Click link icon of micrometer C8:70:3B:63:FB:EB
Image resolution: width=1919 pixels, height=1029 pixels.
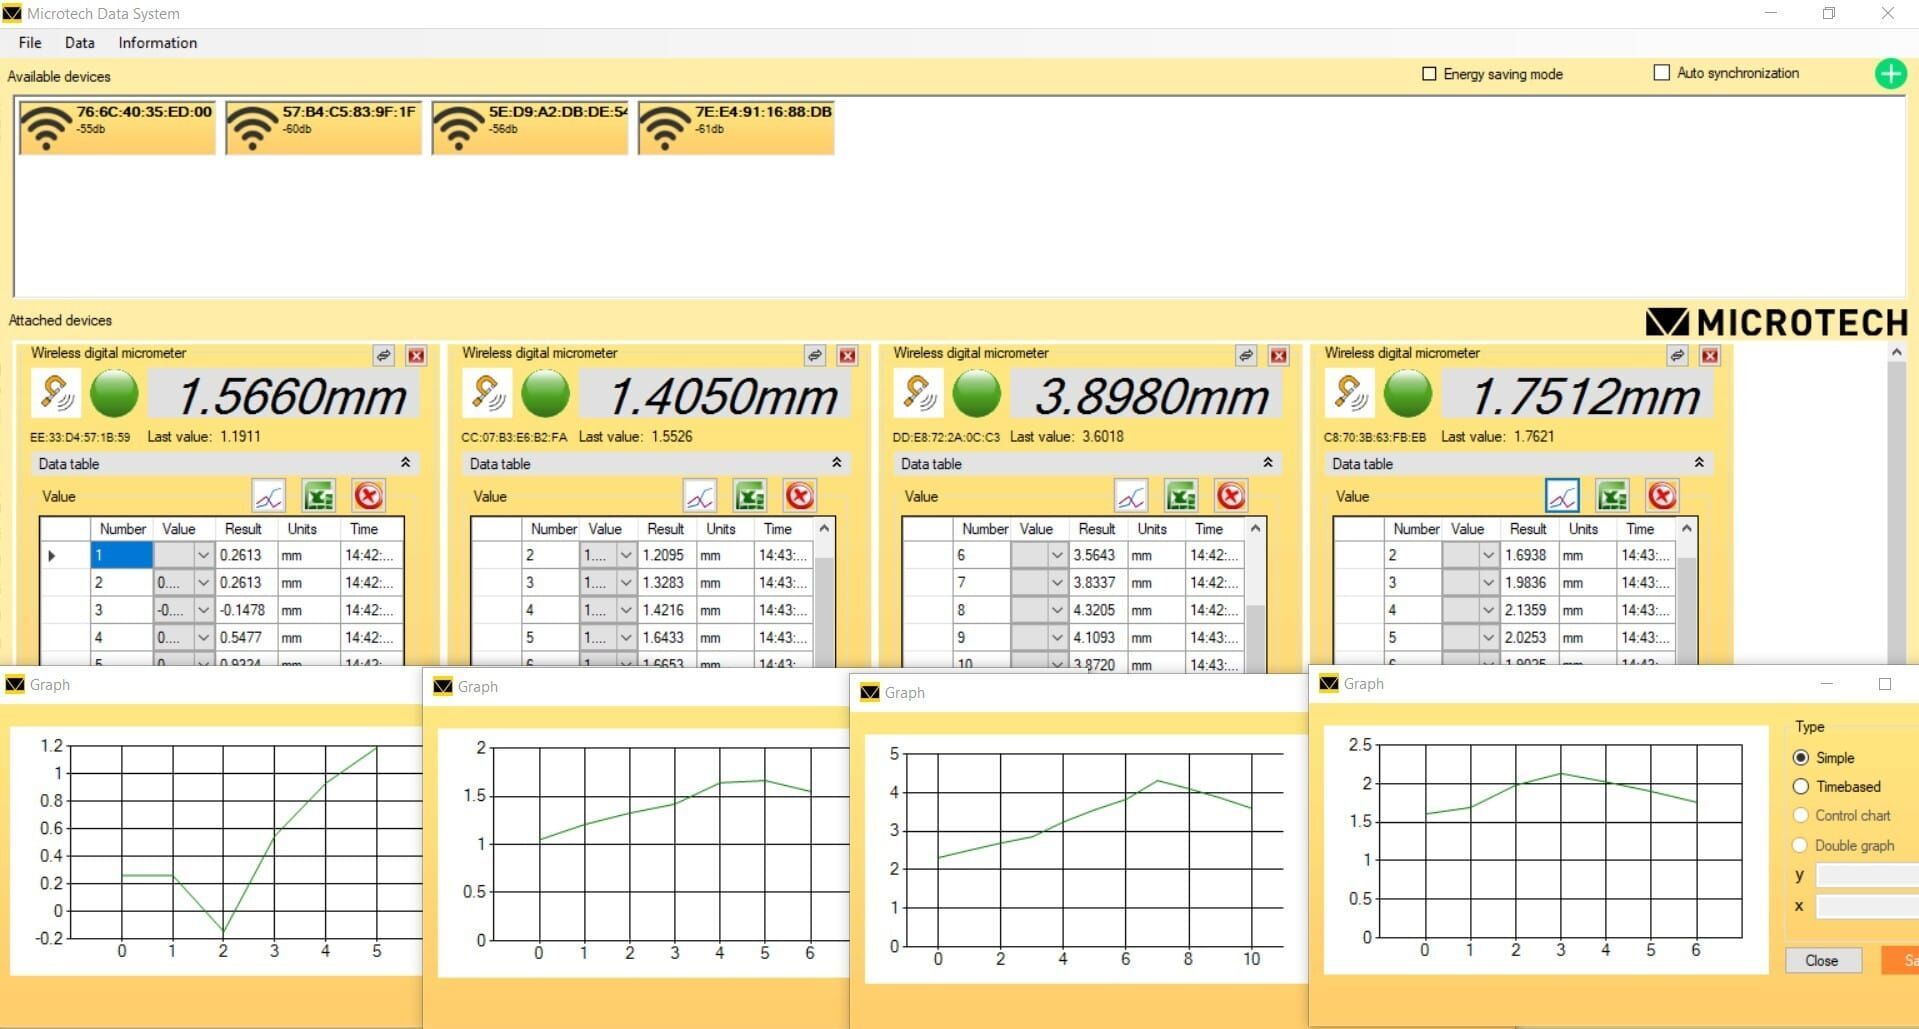click(1677, 355)
